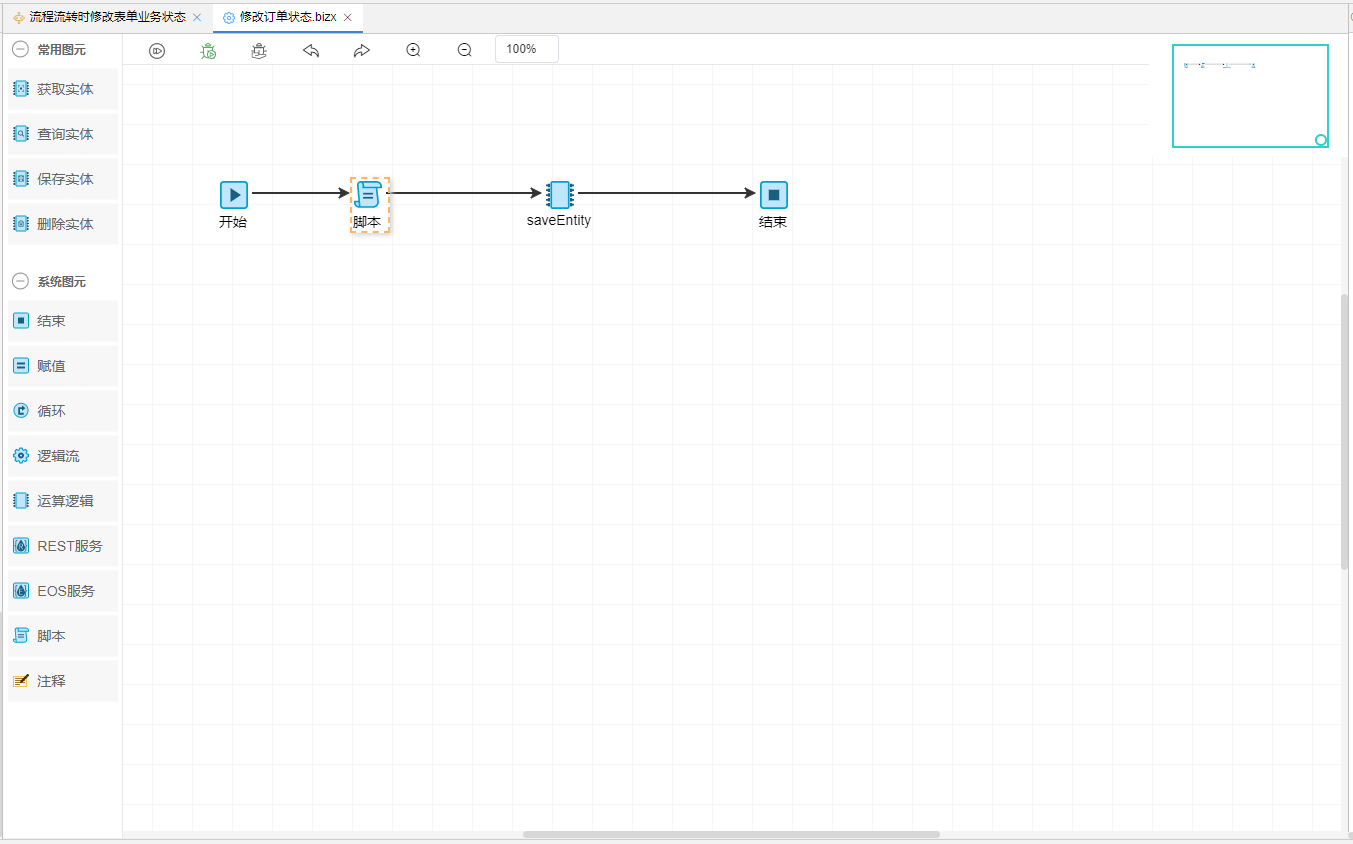The width and height of the screenshot is (1353, 844).
Task: Select the 脚本 script node on canvas
Action: click(x=368, y=195)
